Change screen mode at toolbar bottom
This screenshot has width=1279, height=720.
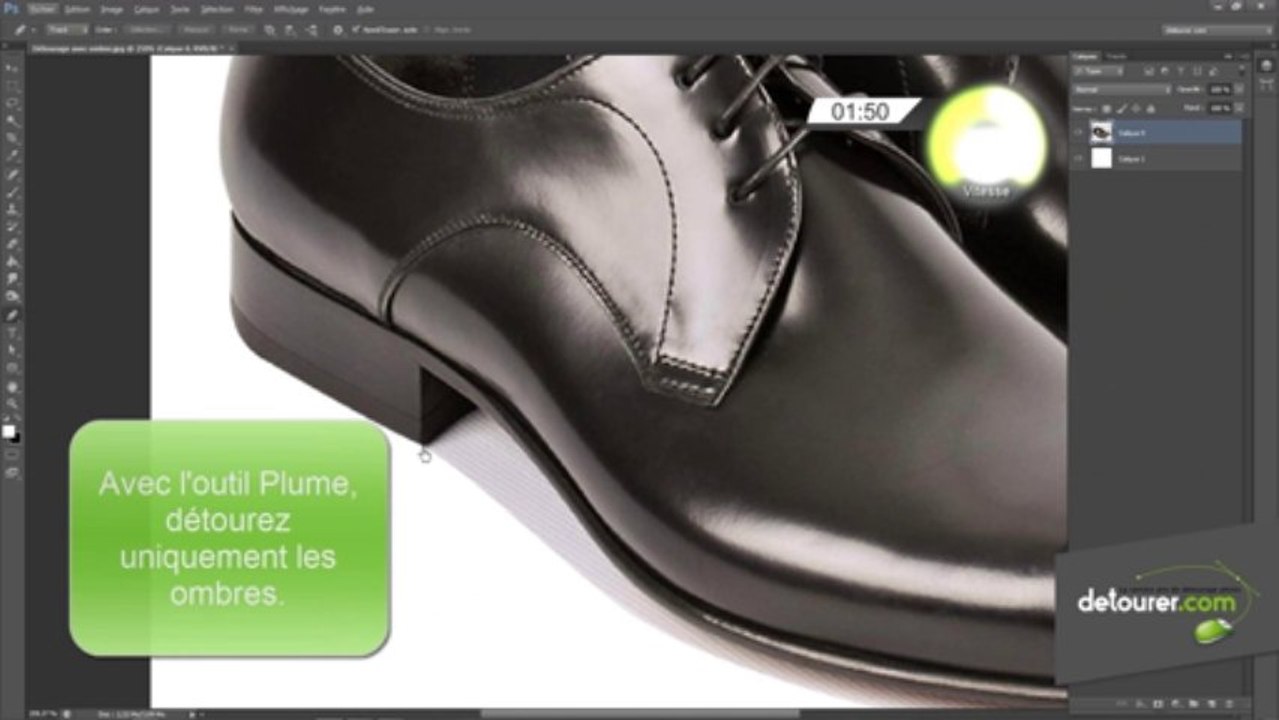pos(13,473)
